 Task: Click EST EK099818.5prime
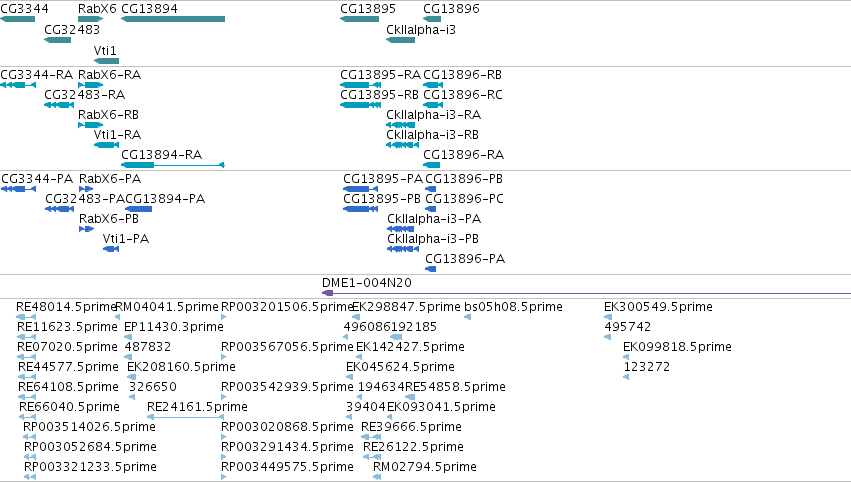point(677,347)
